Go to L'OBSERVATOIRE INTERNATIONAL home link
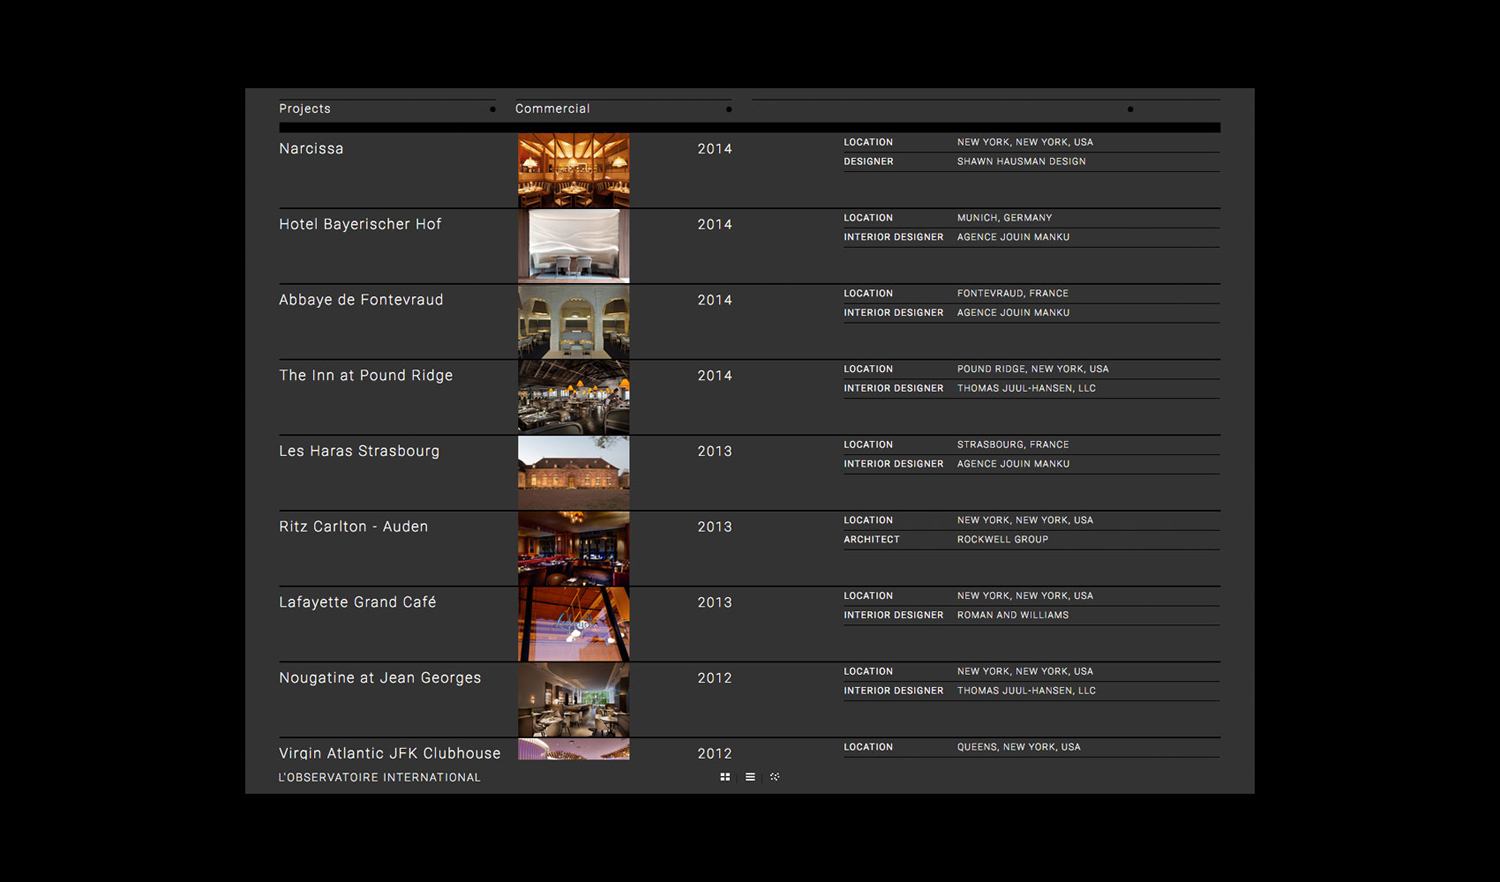Image resolution: width=1500 pixels, height=882 pixels. point(380,777)
